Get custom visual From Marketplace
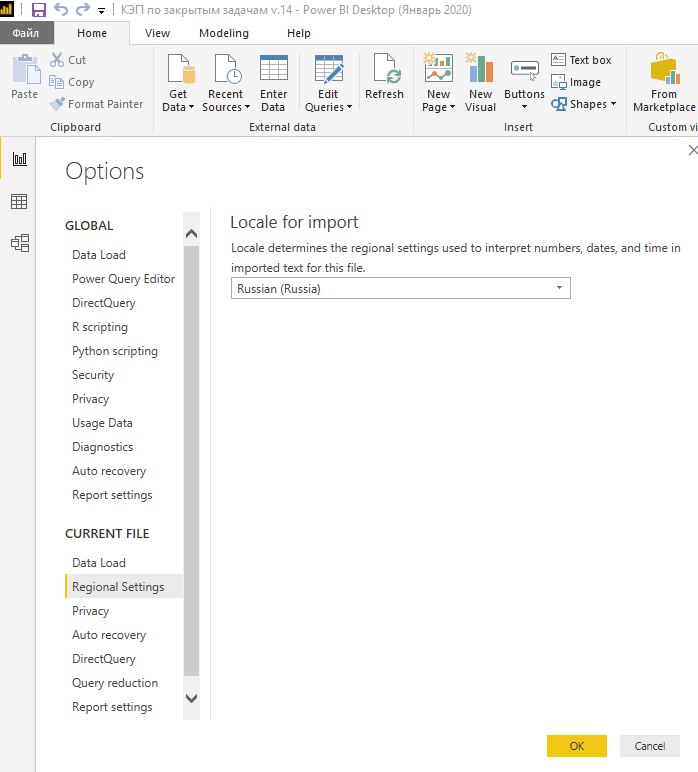Screen dimensions: 698x772 (664, 83)
